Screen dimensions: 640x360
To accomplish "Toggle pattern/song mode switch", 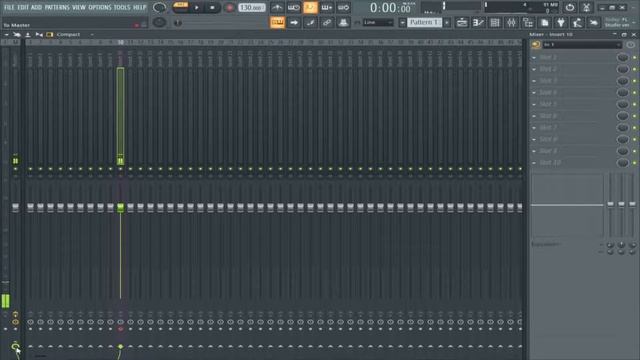I will [x=180, y=7].
